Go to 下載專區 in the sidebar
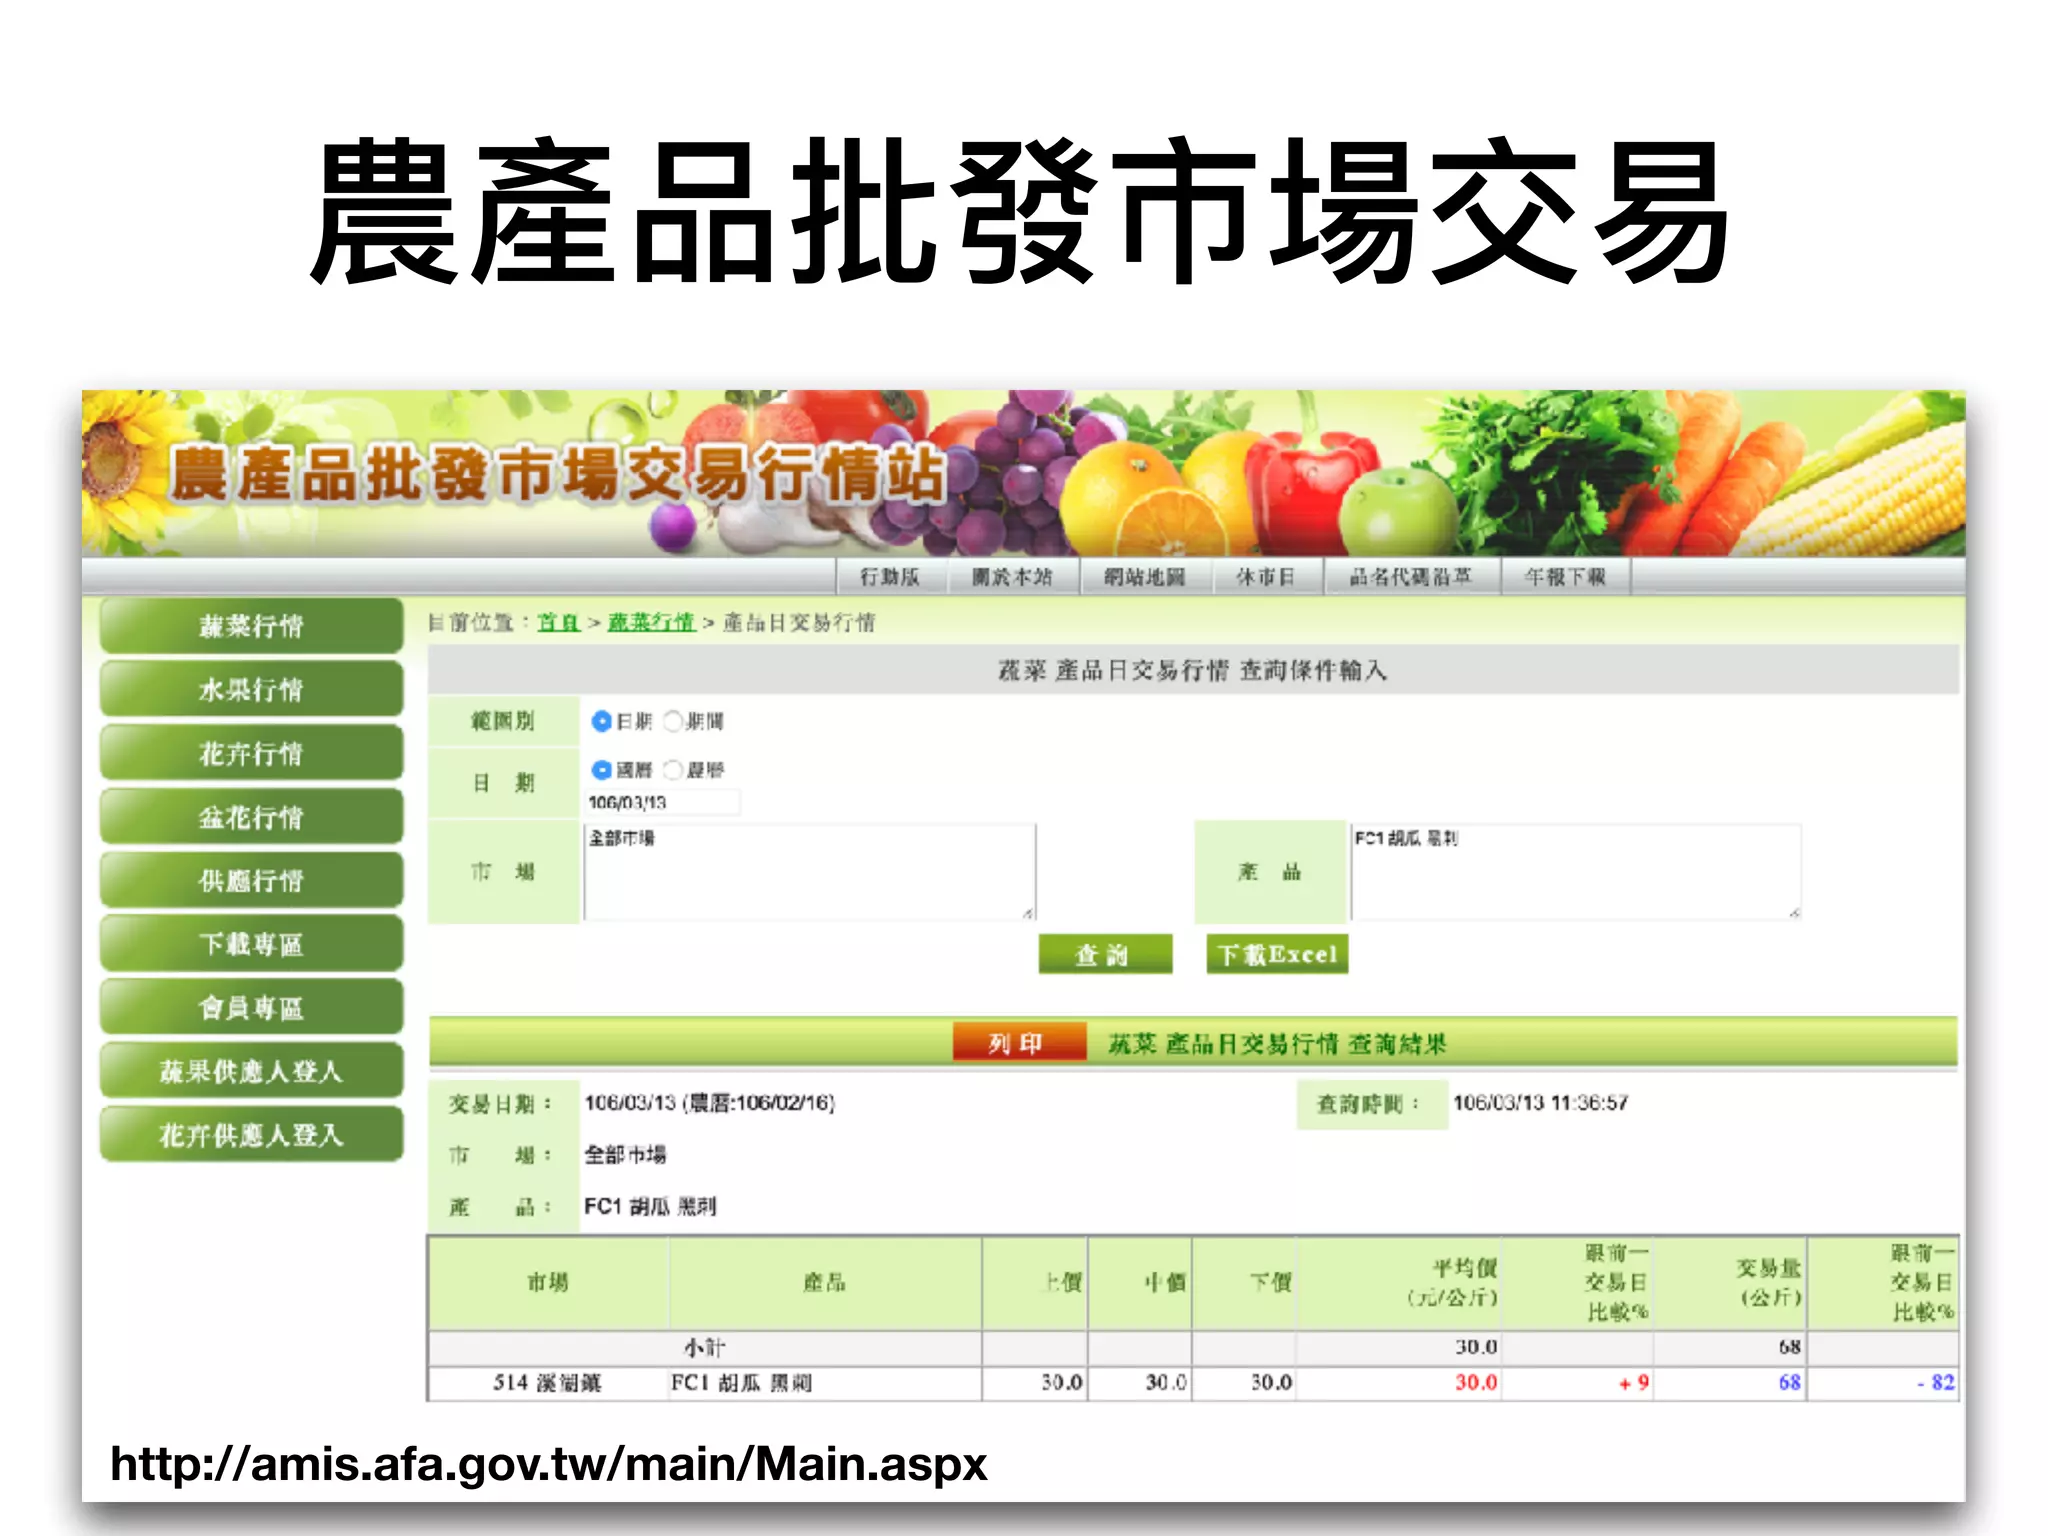This screenshot has height=1536, width=2048. click(251, 944)
